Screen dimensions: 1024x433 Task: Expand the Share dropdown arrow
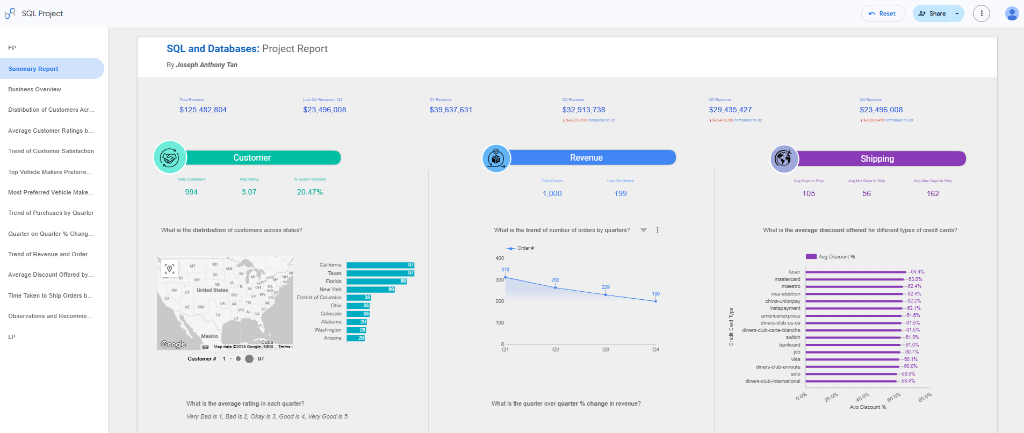(957, 13)
